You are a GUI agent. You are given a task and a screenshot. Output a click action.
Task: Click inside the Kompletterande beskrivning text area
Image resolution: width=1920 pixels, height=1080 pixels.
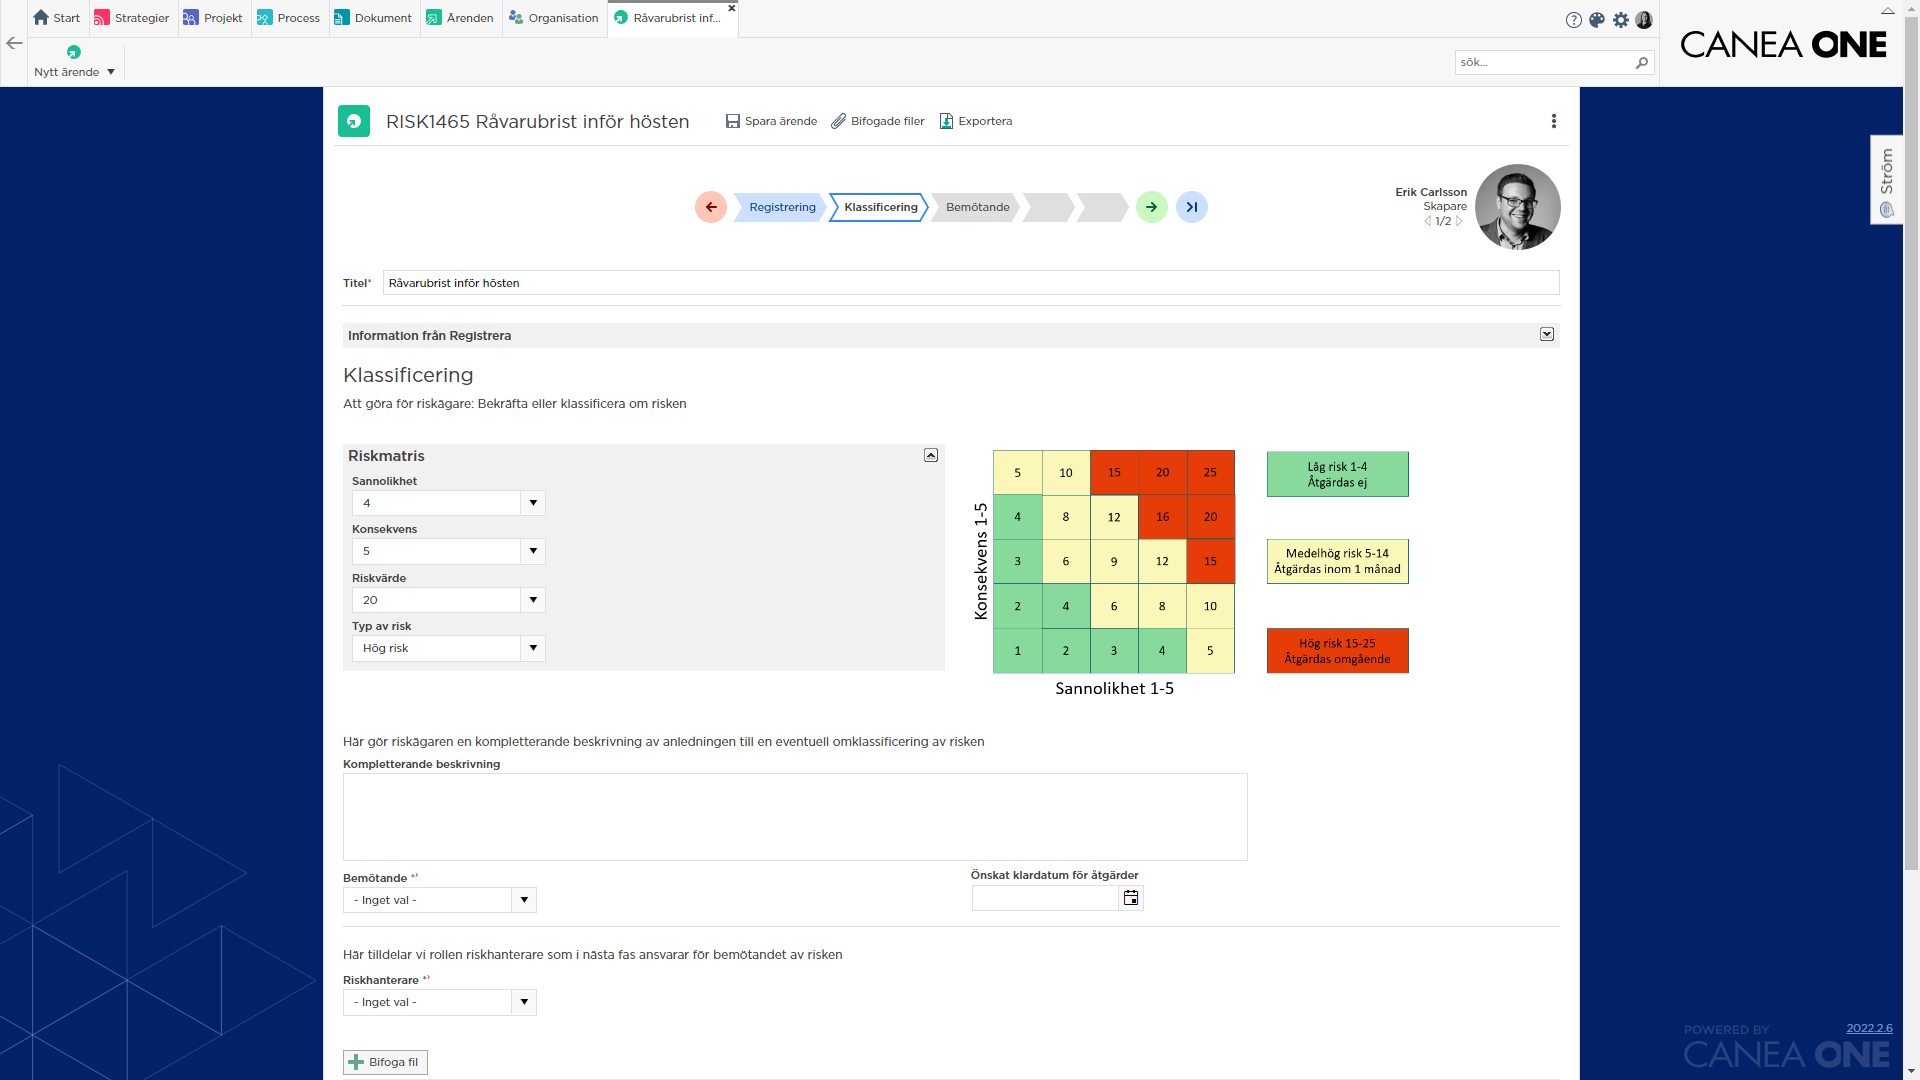pos(795,816)
